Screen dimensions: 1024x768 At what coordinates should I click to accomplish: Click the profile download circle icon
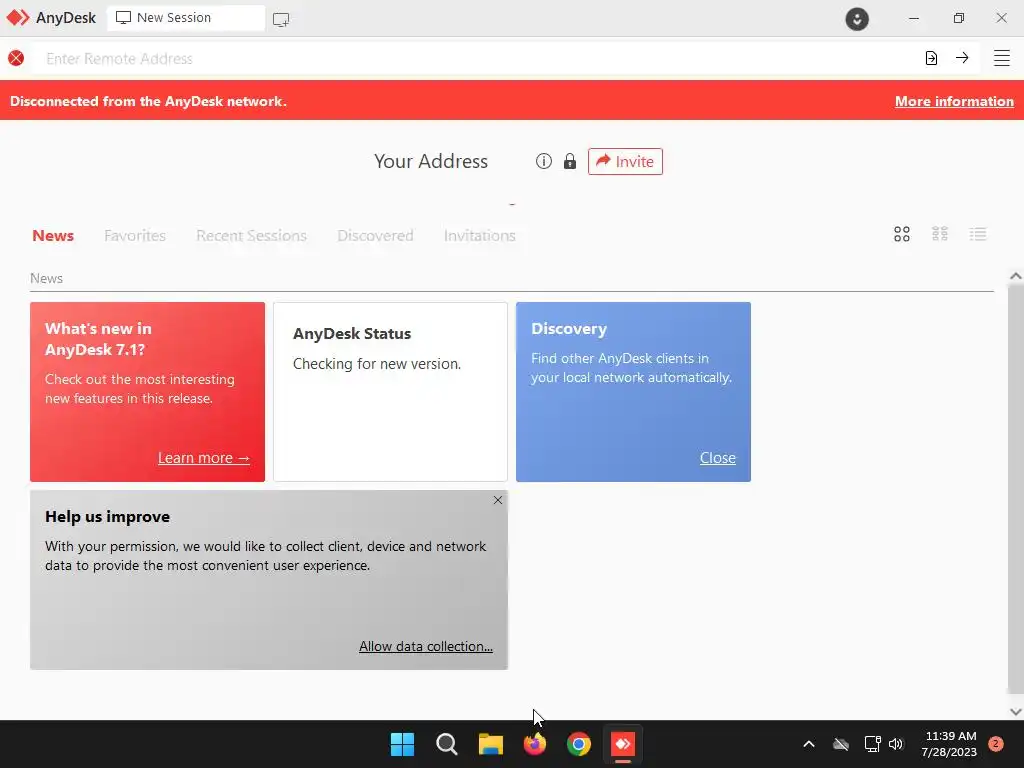tap(857, 18)
